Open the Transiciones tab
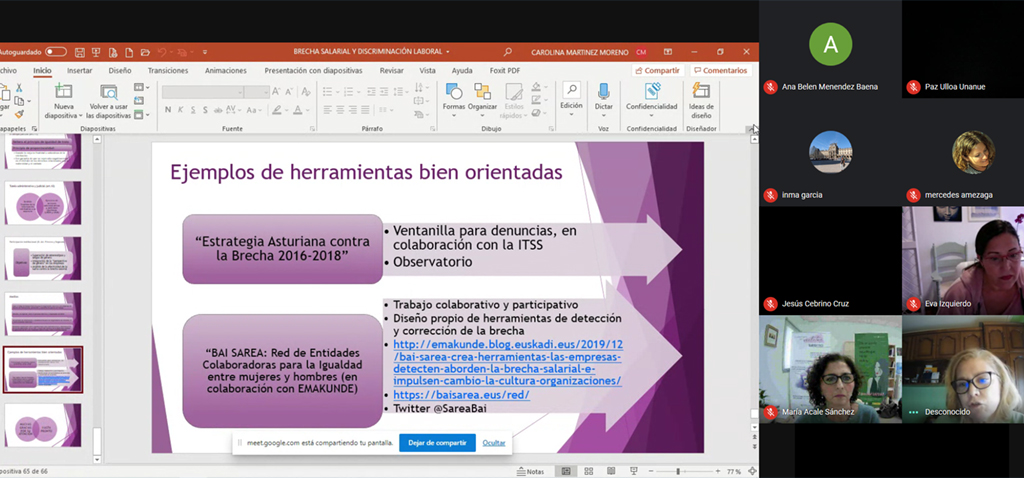 168,70
